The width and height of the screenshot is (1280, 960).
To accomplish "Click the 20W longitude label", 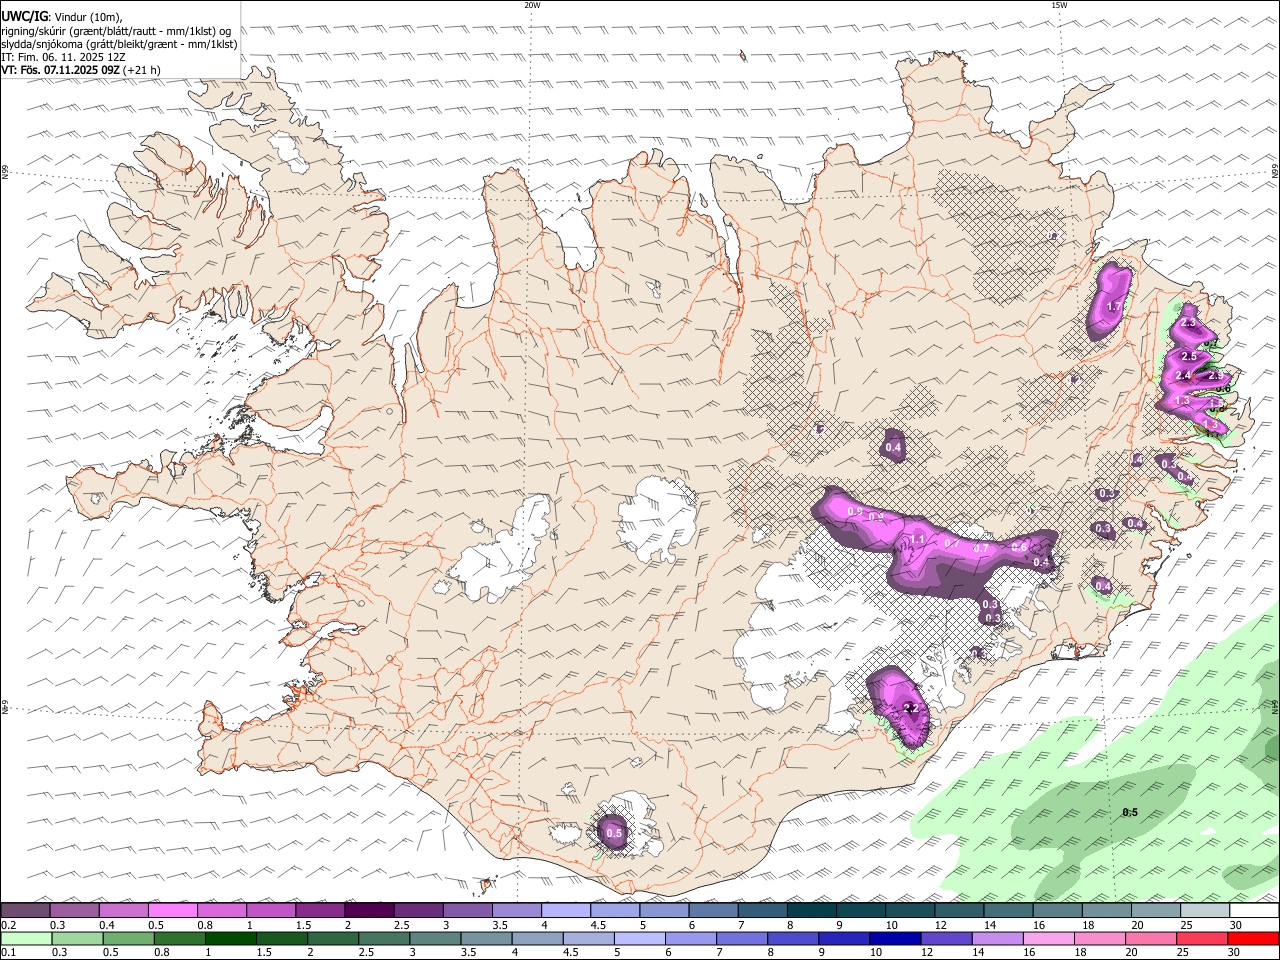I will 532,5.
